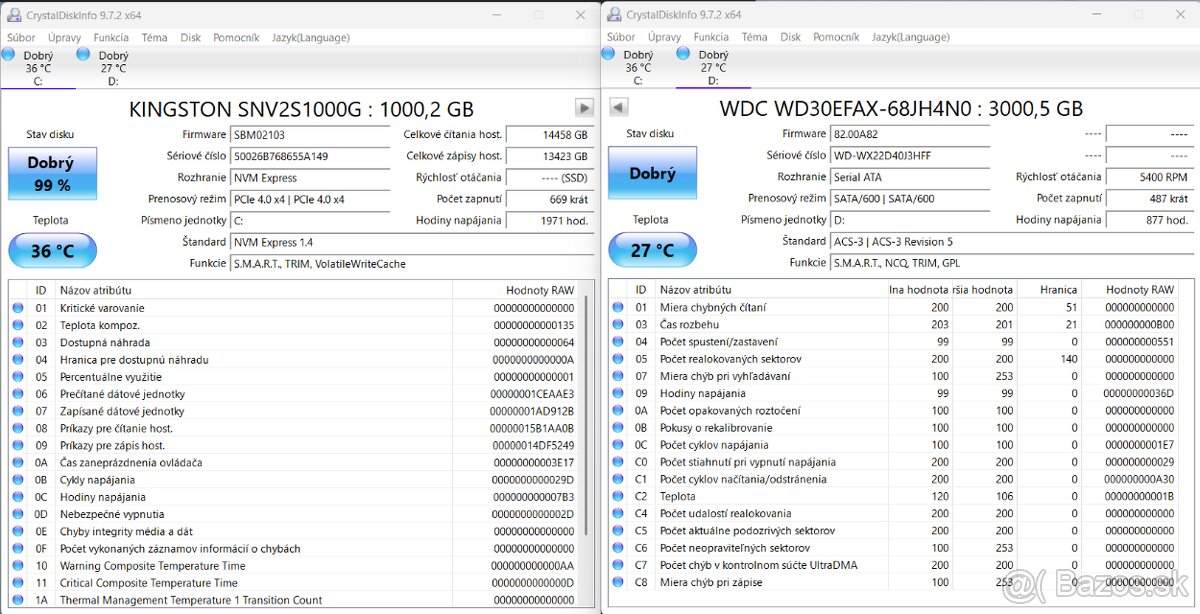Click the Dobrý health badge for the WDC drive
This screenshot has width=1200, height=614.
pos(652,172)
